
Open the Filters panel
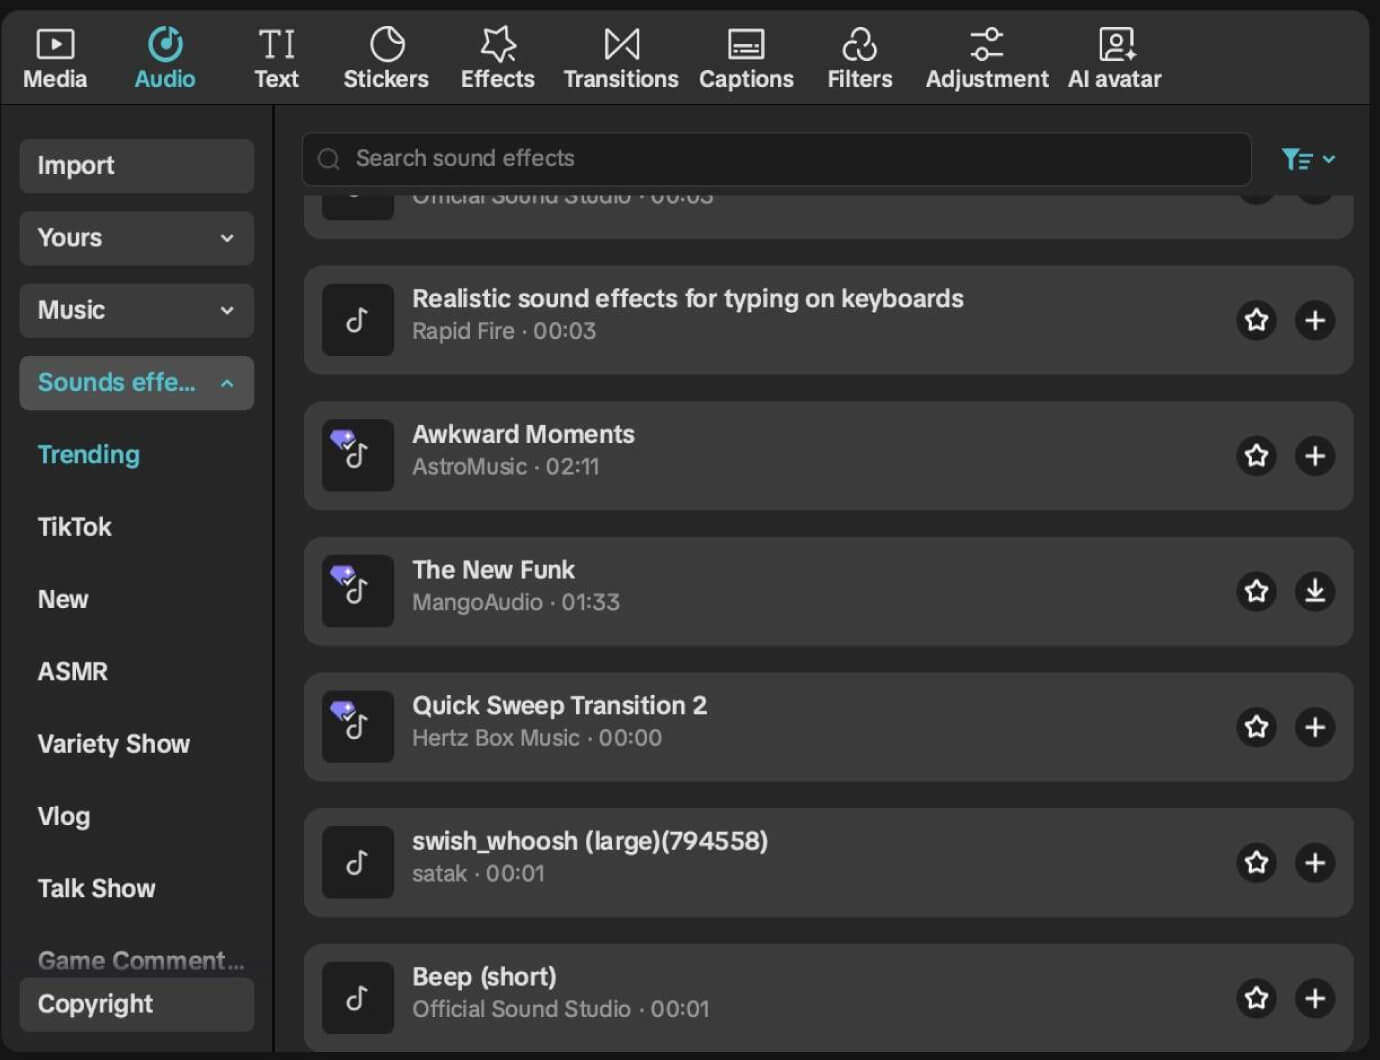[x=859, y=58]
